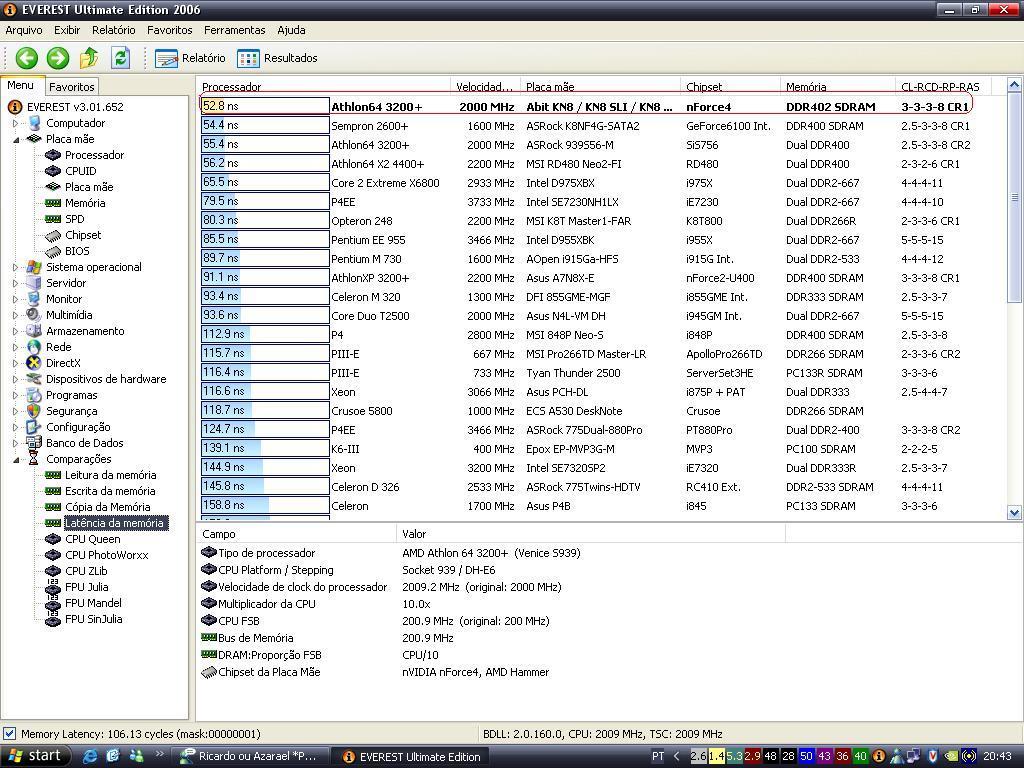Open Leitura da memória benchmark
Viewport: 1024px width, 768px height.
[x=110, y=475]
